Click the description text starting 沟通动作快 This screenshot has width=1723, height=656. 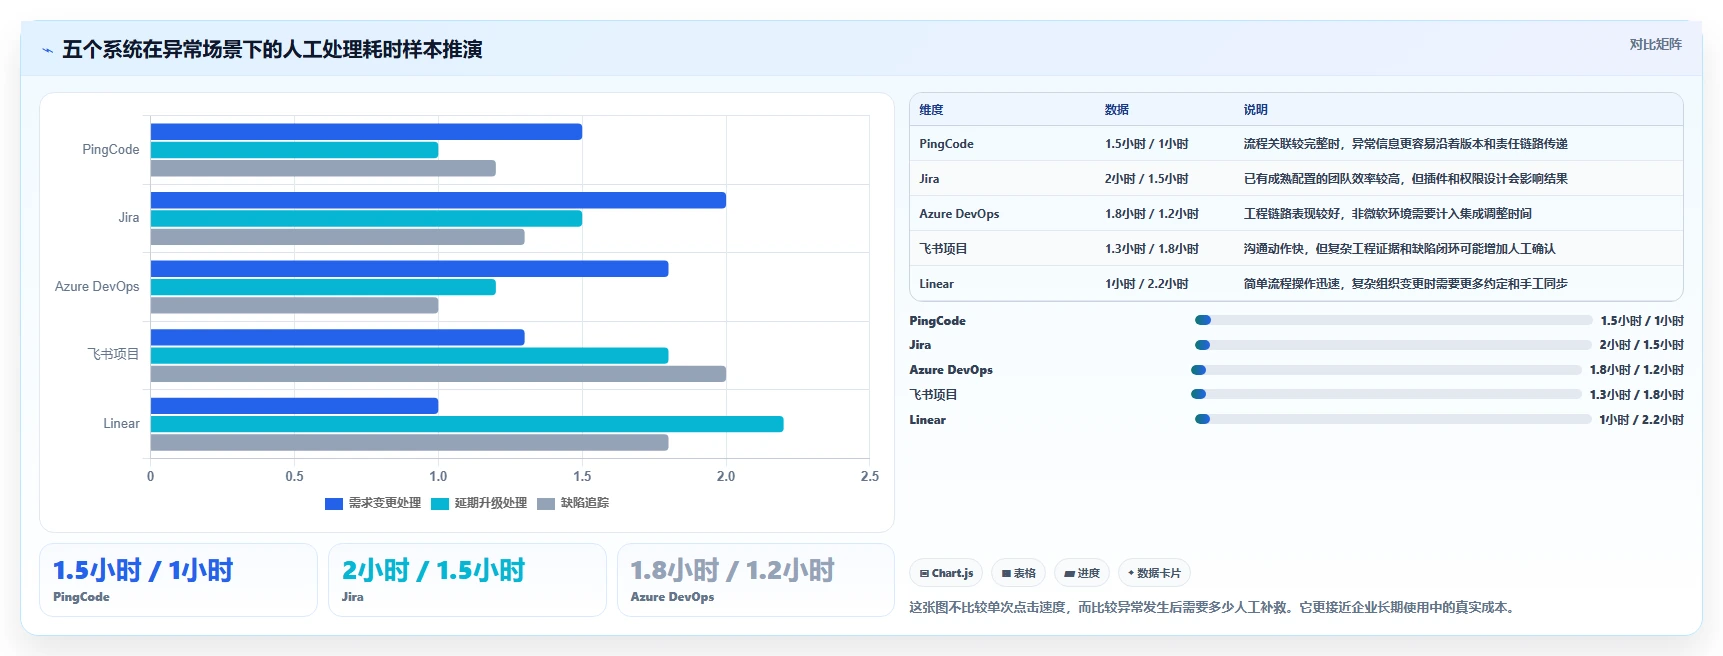[x=1399, y=249]
